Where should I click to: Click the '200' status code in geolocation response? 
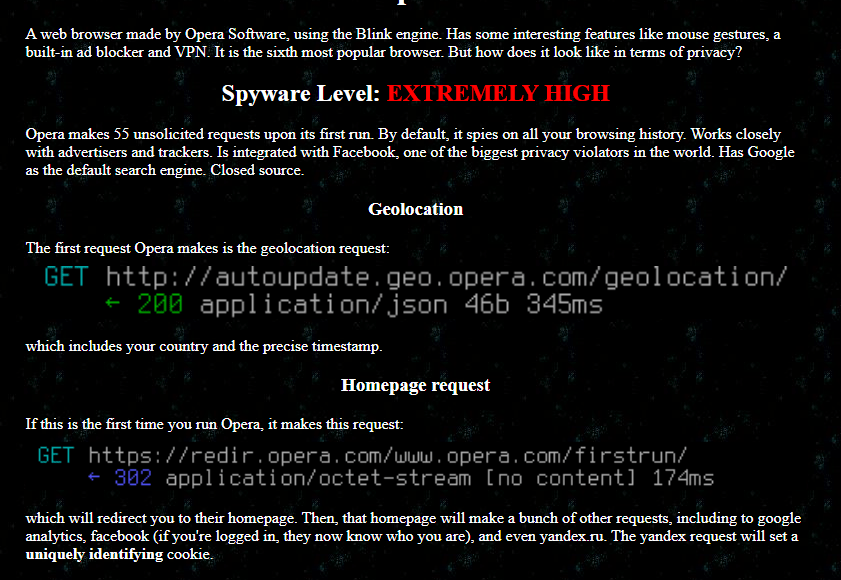(160, 304)
